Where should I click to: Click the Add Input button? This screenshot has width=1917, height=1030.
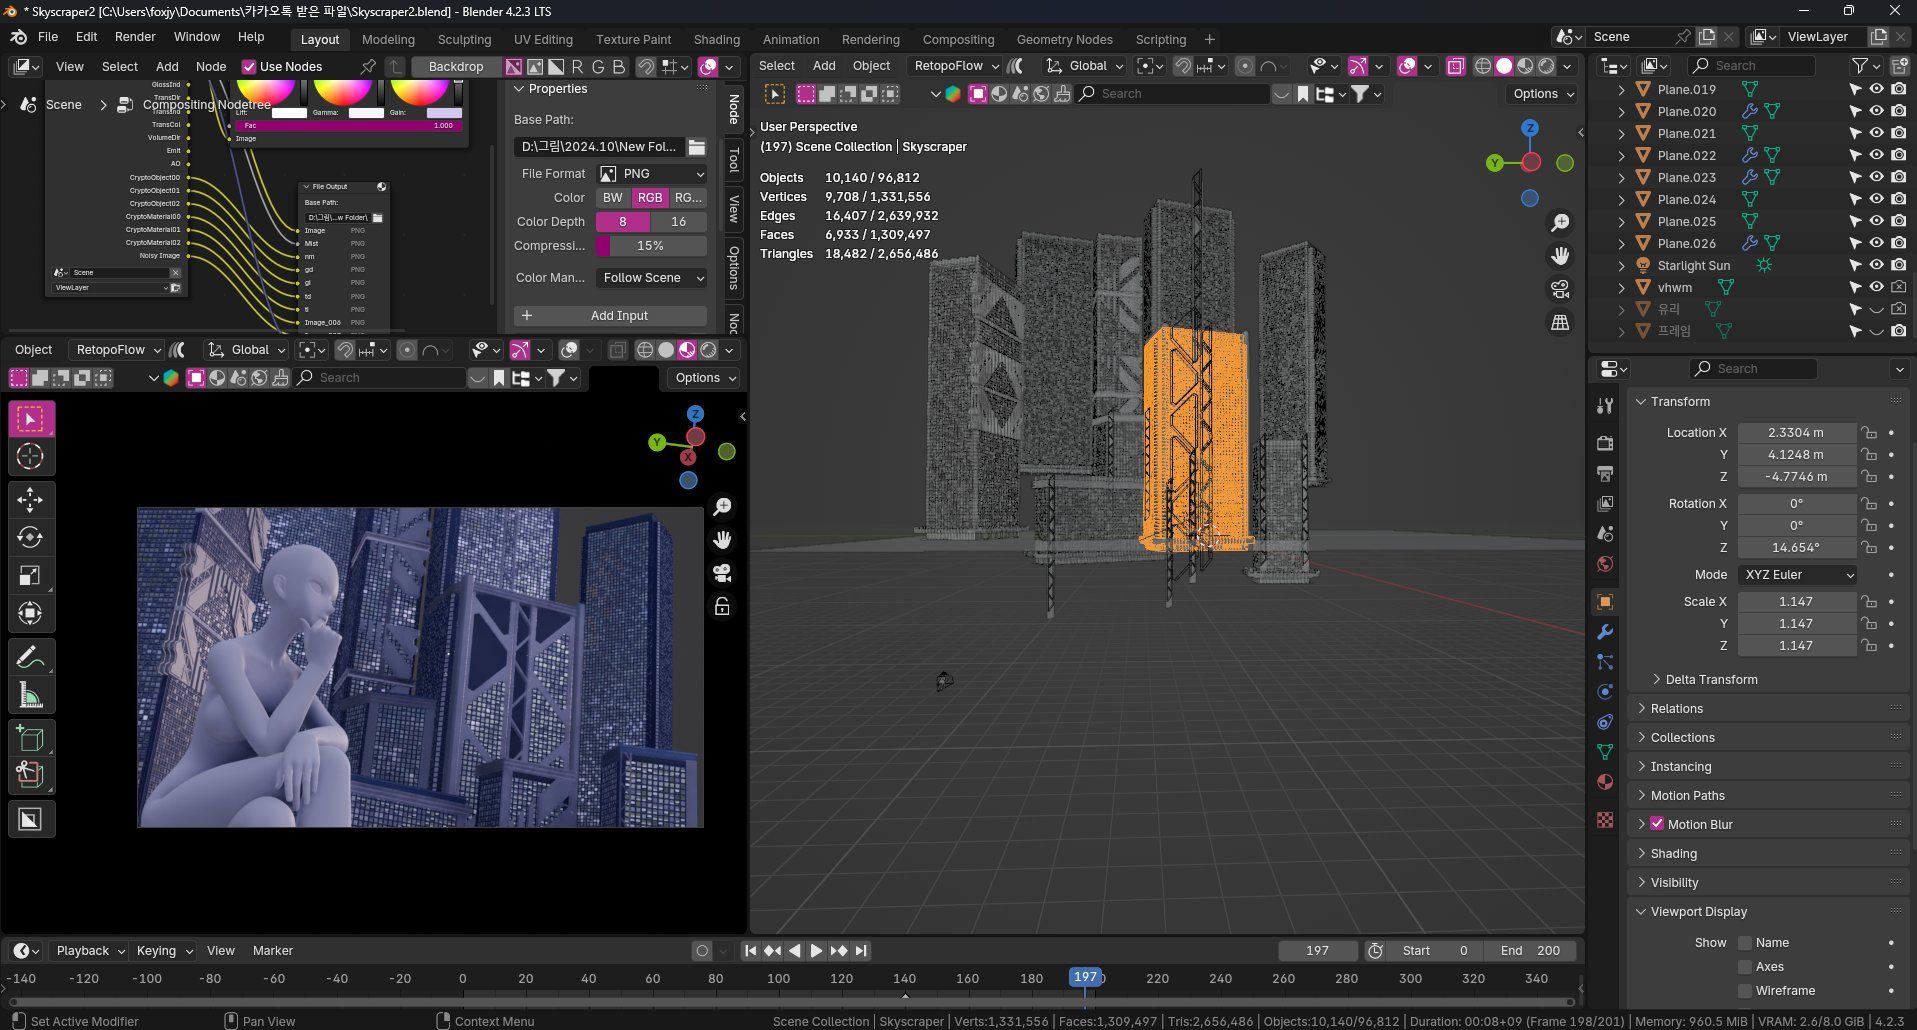tap(610, 316)
